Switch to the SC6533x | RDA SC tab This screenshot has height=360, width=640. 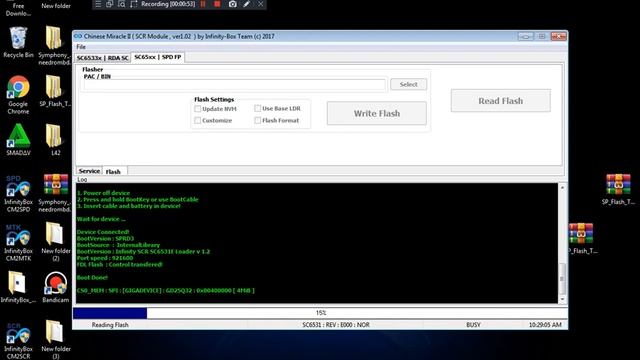[x=102, y=58]
